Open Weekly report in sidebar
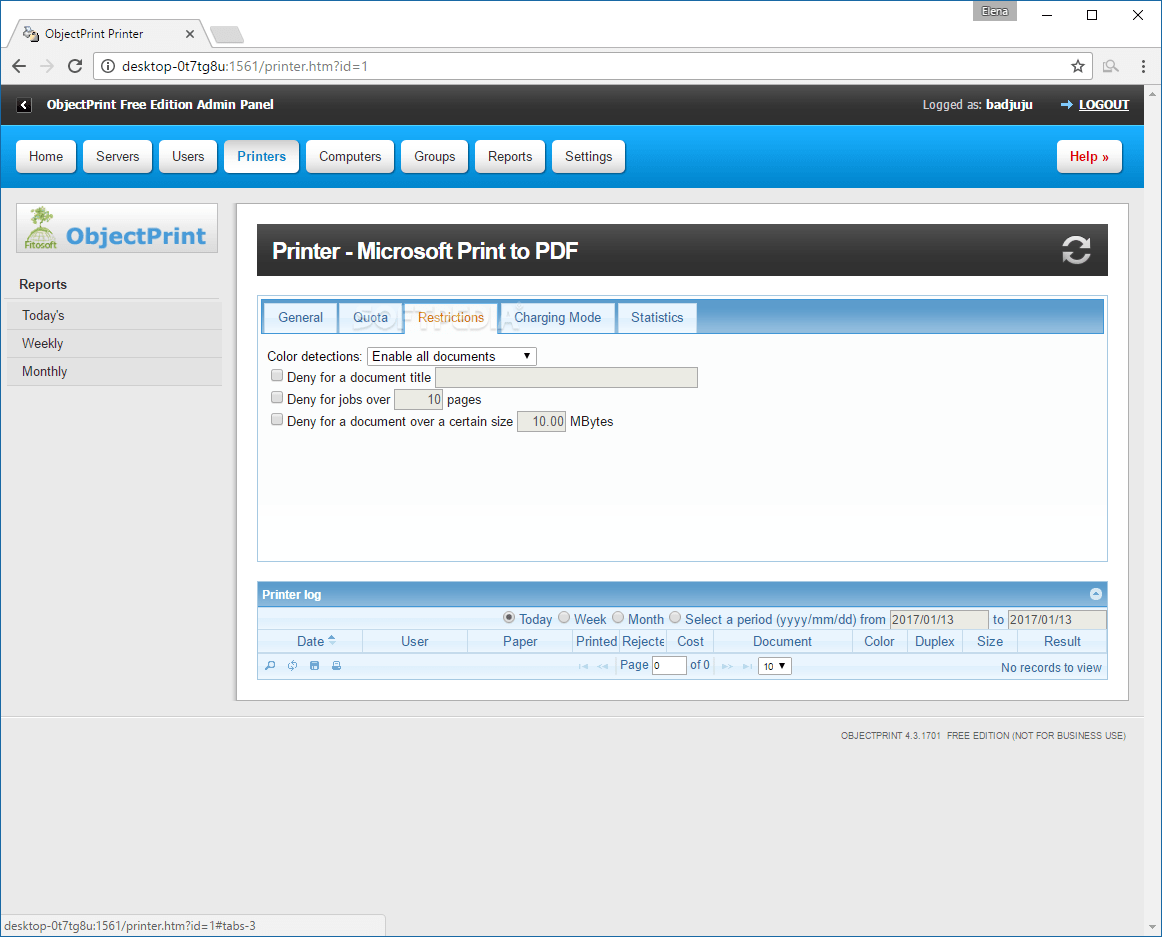This screenshot has width=1162, height=937. (115, 343)
